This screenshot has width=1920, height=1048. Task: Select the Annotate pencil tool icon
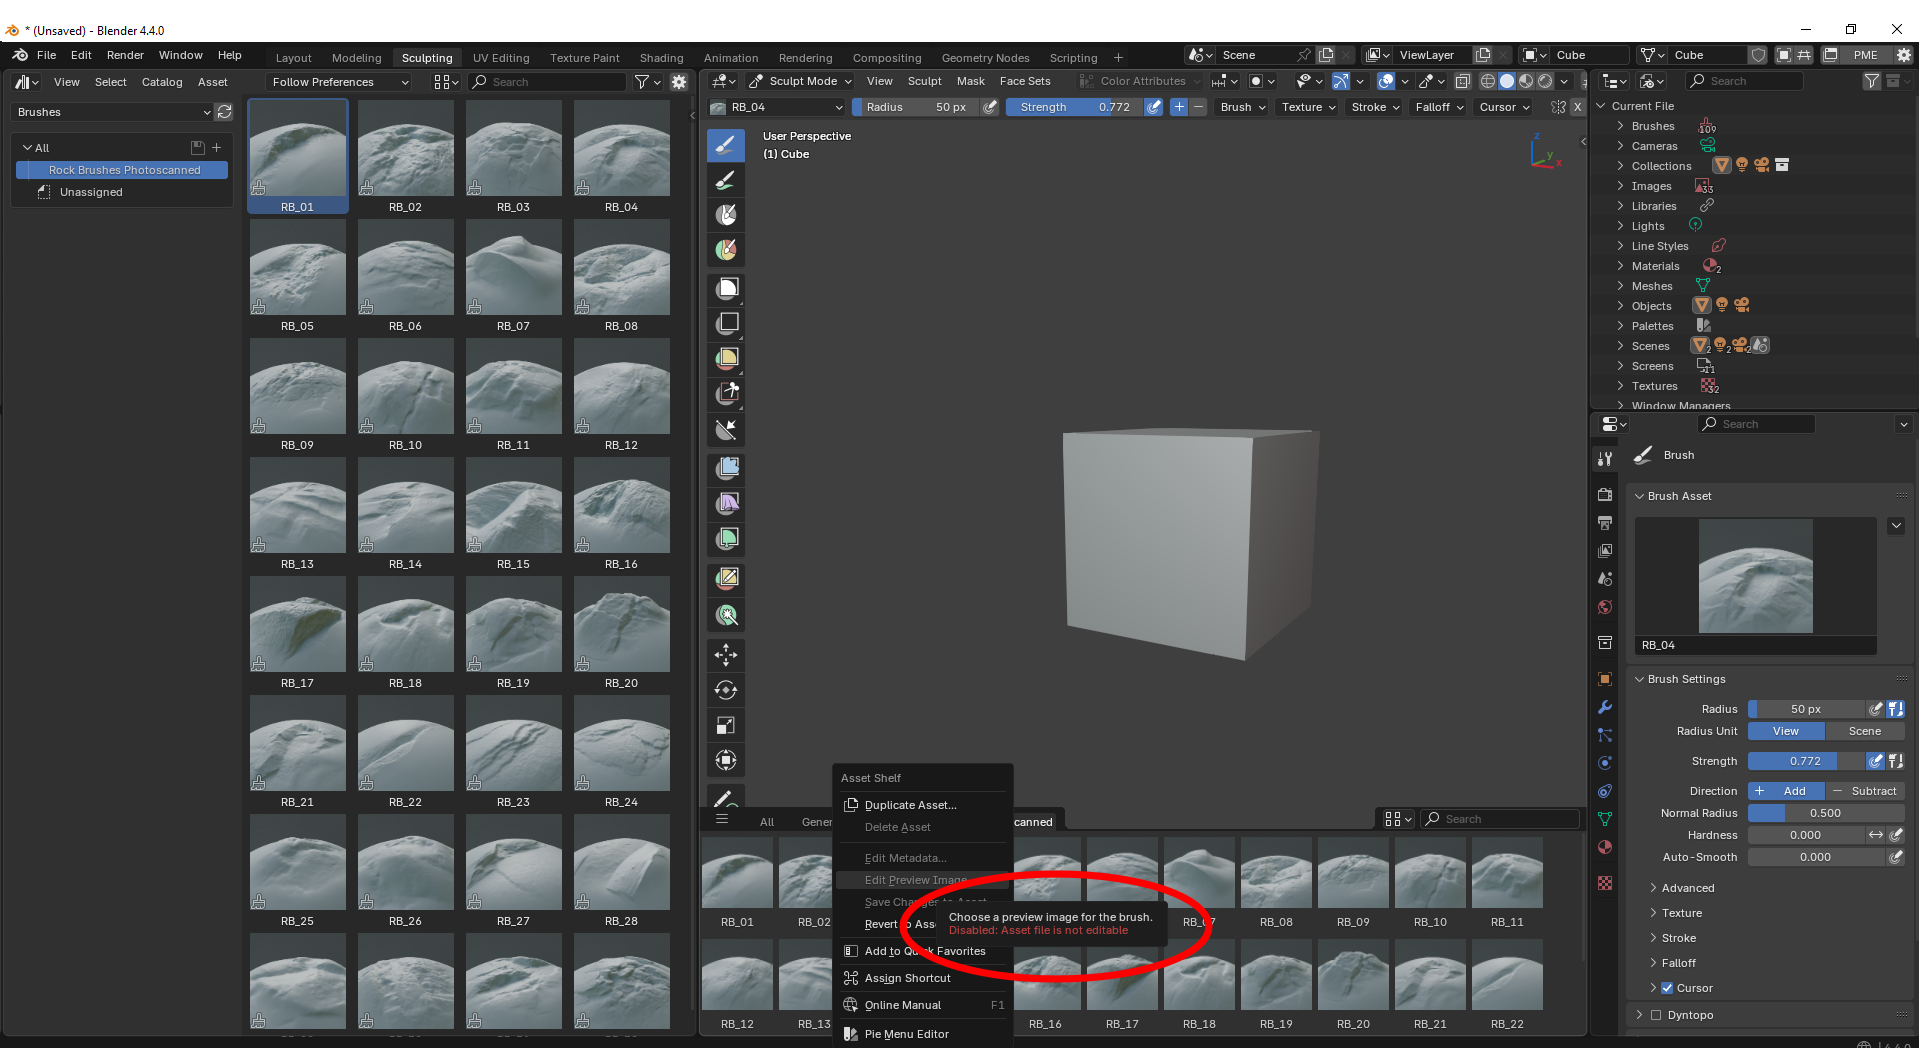pos(724,798)
